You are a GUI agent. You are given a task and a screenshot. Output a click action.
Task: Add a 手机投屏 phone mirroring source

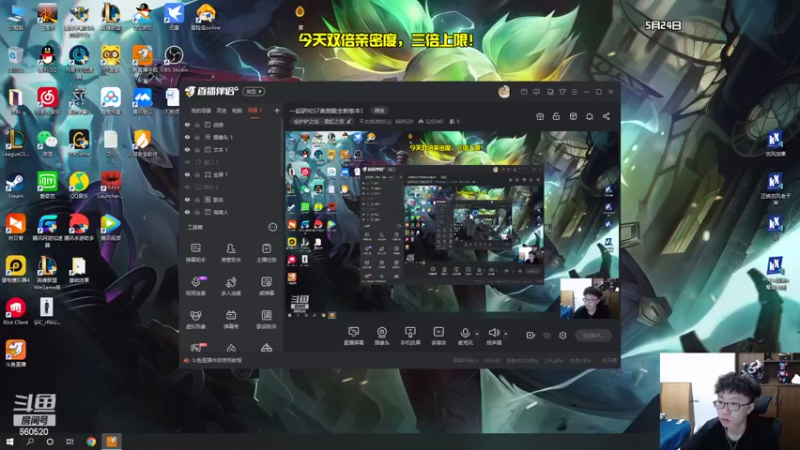410,336
